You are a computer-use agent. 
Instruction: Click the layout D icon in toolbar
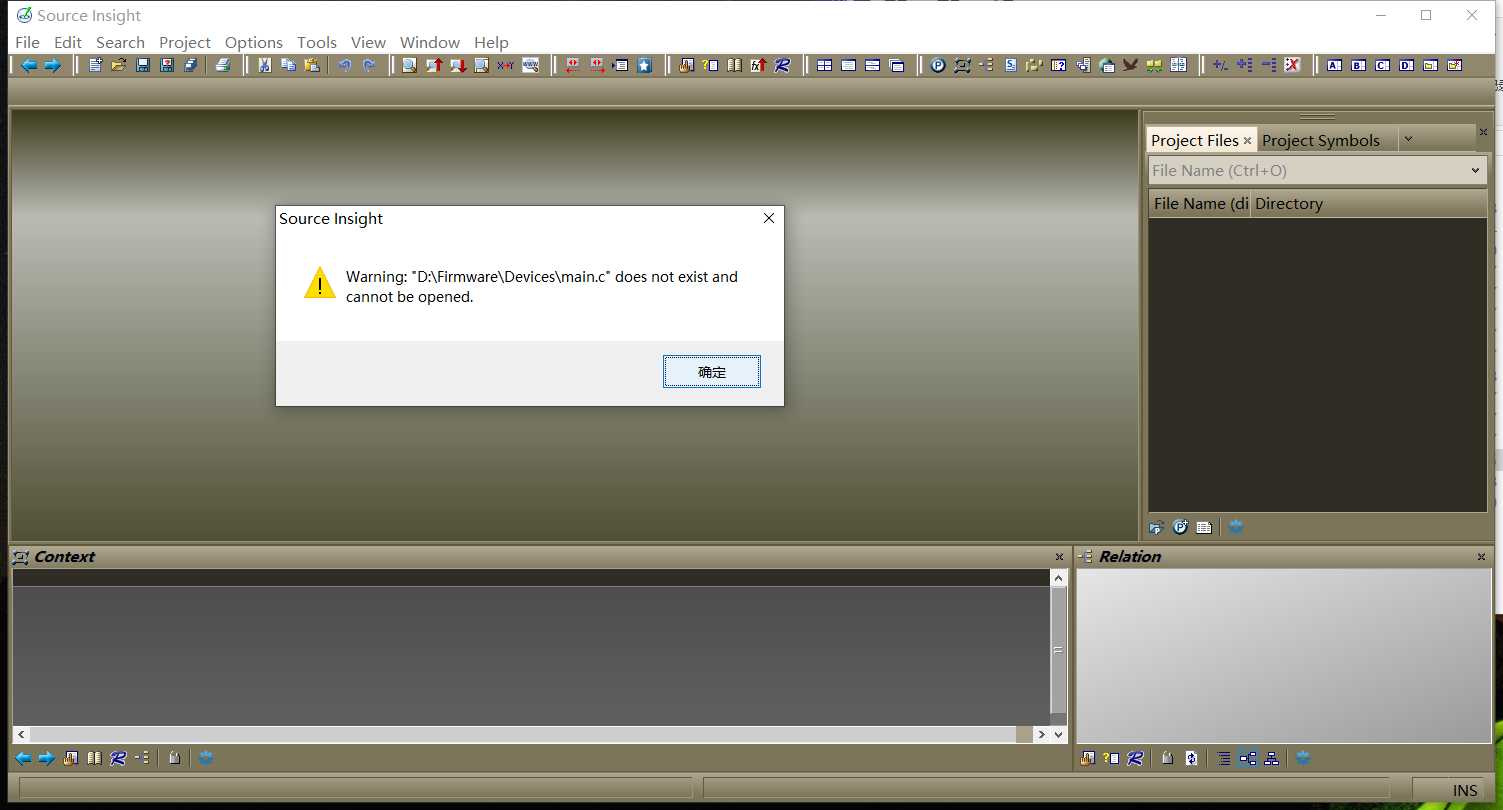pos(1406,65)
